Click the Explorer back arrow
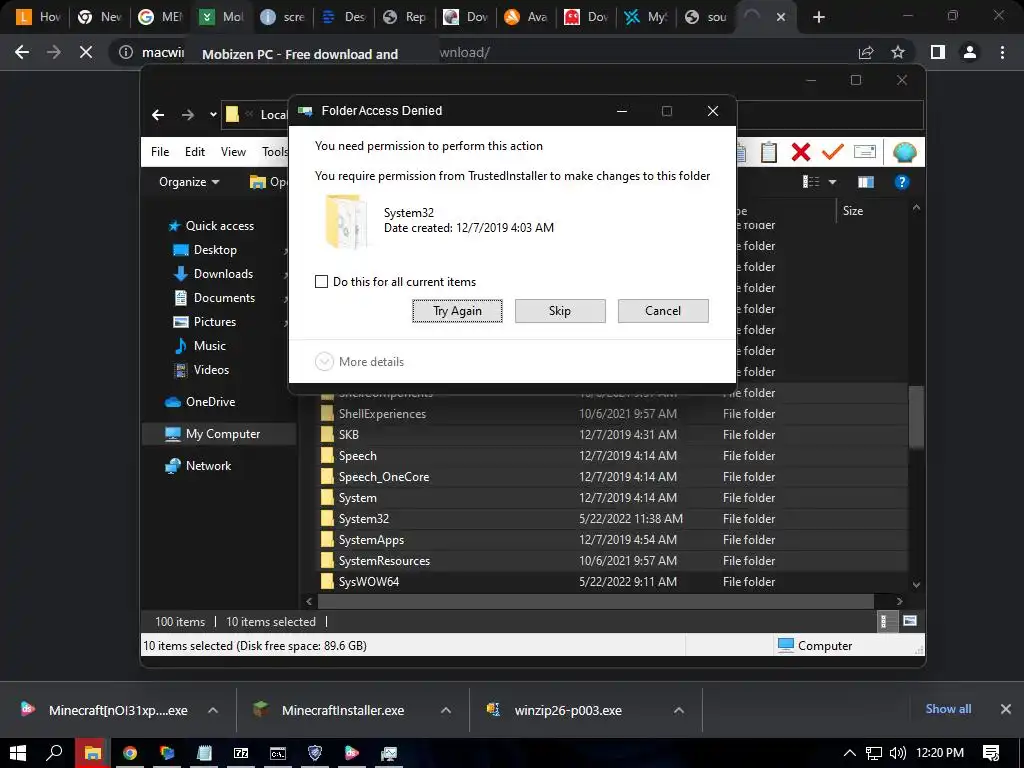Screen dimensions: 1024x768 [158, 115]
